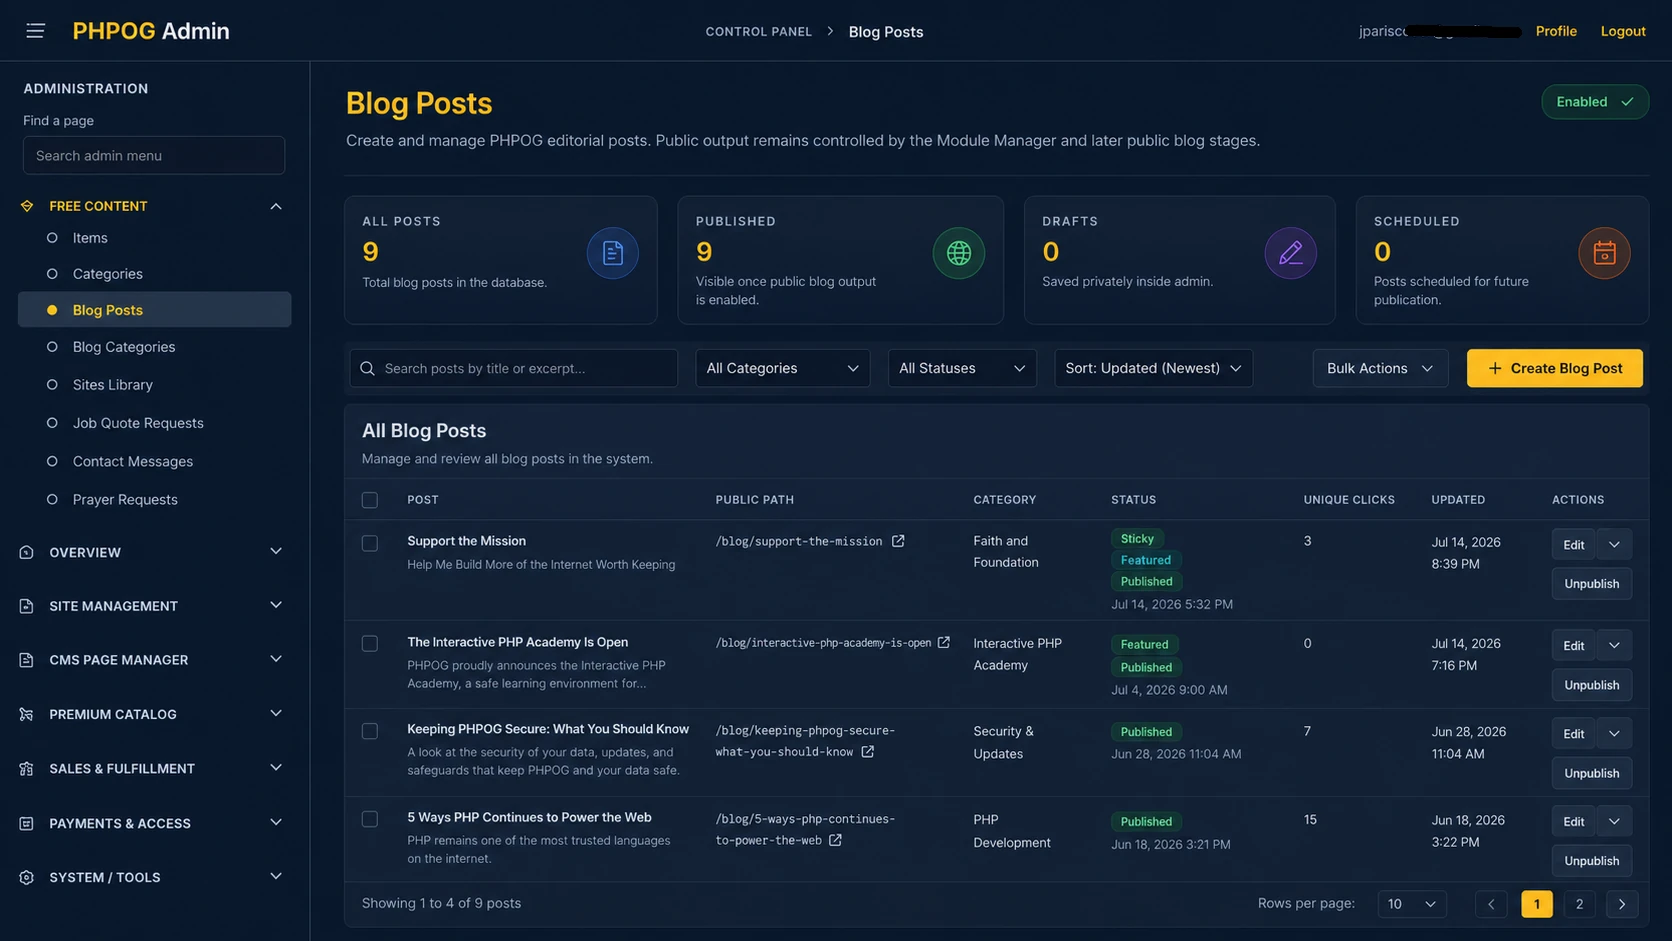Click the Sales & Fulfillment icon

coord(27,768)
